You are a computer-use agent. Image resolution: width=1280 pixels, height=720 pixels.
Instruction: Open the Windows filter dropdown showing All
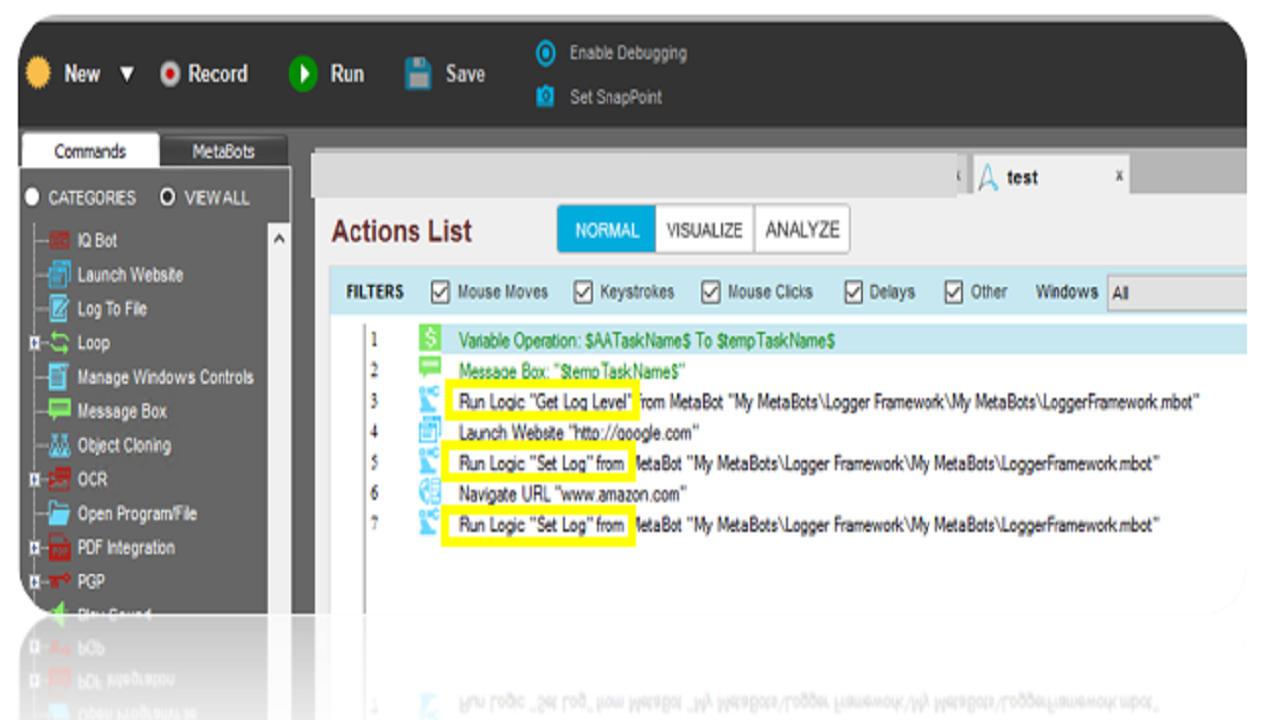click(x=1176, y=293)
